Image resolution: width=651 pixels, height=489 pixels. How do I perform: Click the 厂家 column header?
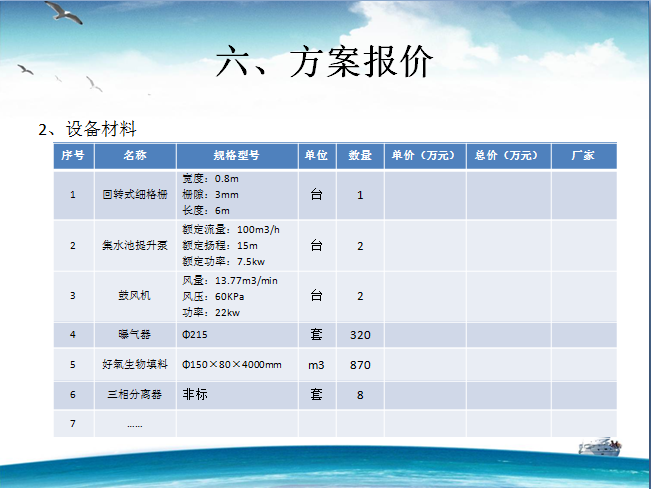(x=584, y=156)
